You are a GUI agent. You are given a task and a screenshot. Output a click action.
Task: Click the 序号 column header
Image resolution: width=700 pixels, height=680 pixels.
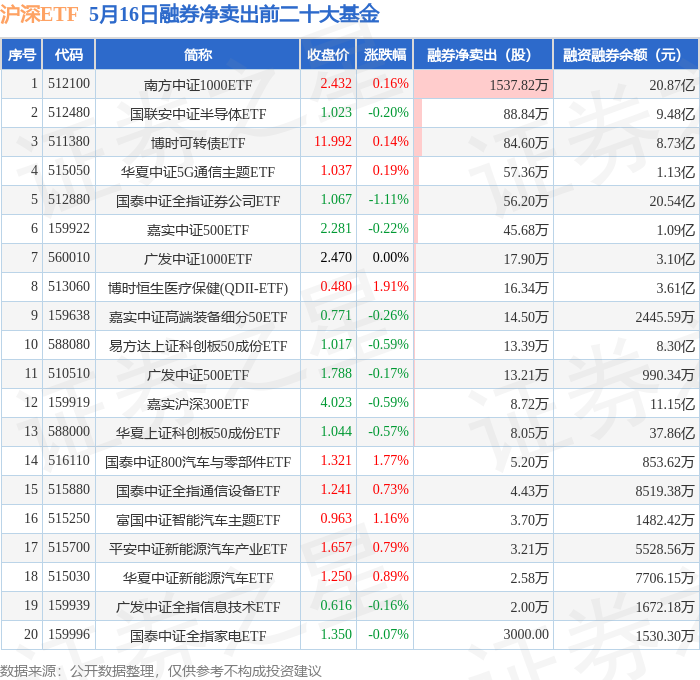(21, 54)
